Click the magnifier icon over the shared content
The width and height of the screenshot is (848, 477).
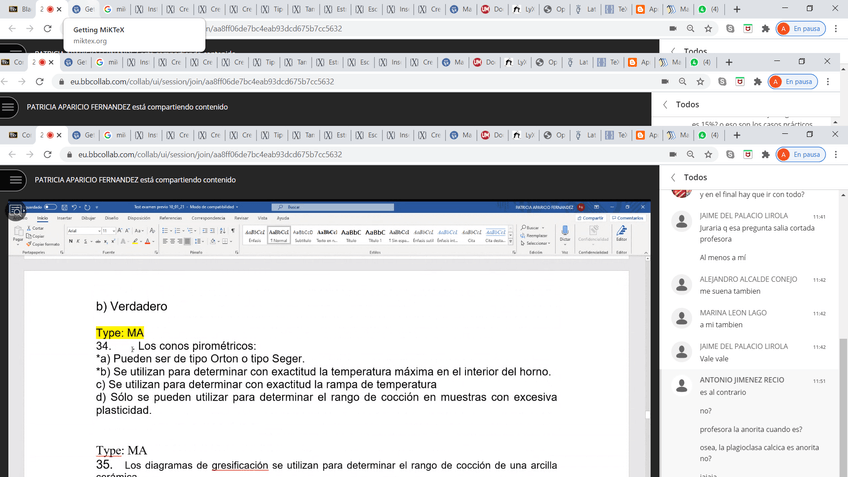tap(17, 211)
